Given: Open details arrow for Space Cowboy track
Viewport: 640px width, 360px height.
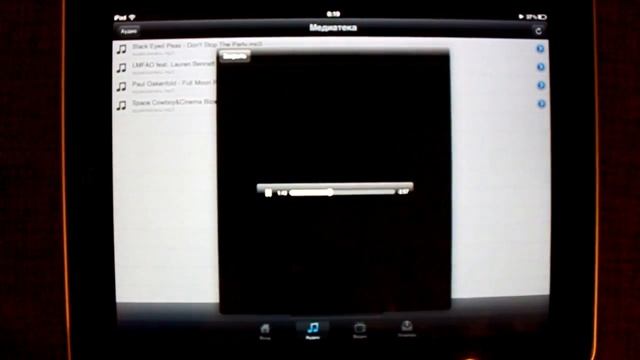Looking at the screenshot, I should (541, 104).
